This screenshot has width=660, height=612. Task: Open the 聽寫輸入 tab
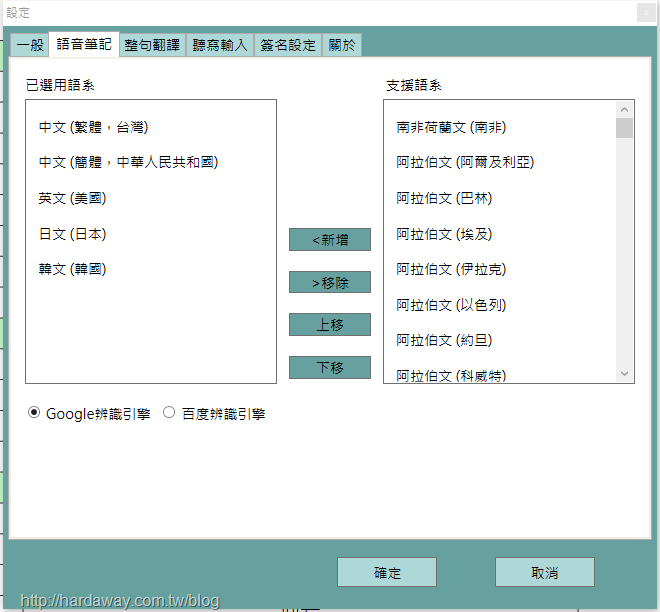[x=220, y=45]
